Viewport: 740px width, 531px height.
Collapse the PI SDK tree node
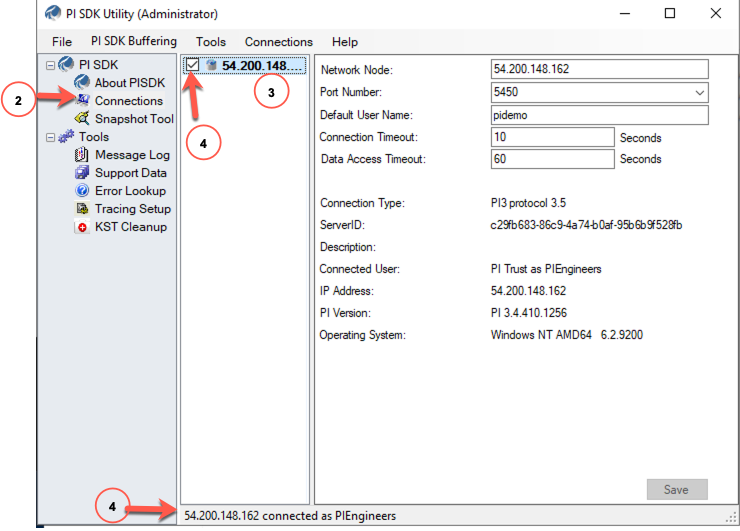50,65
